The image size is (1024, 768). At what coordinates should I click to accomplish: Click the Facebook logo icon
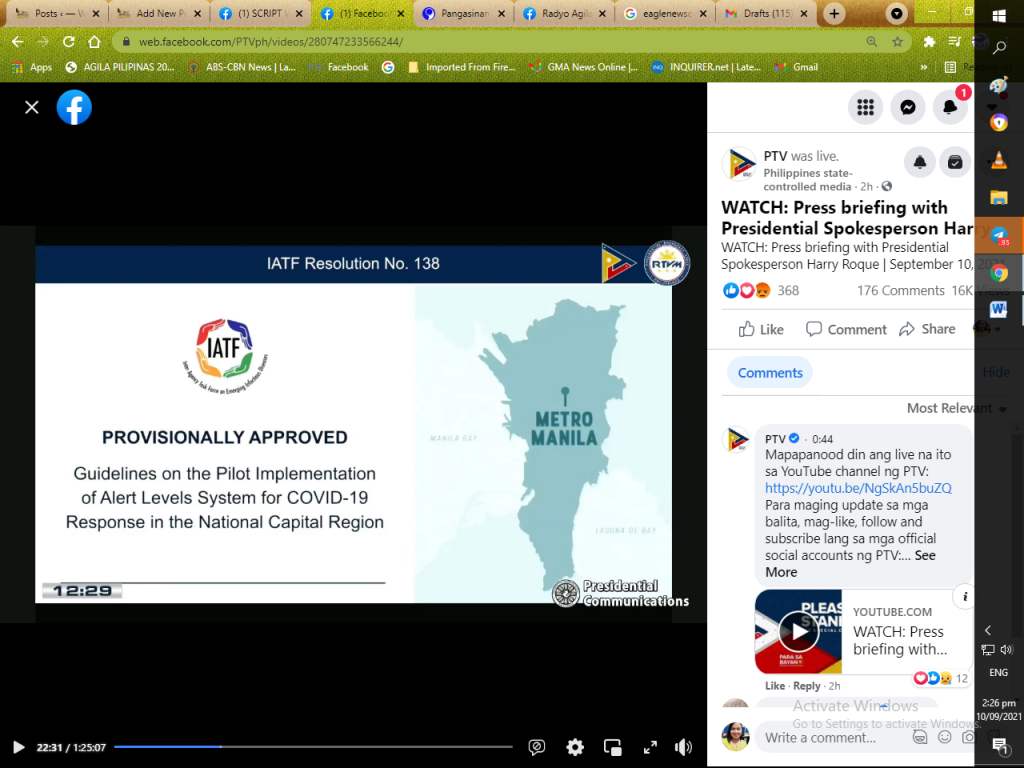(74, 107)
